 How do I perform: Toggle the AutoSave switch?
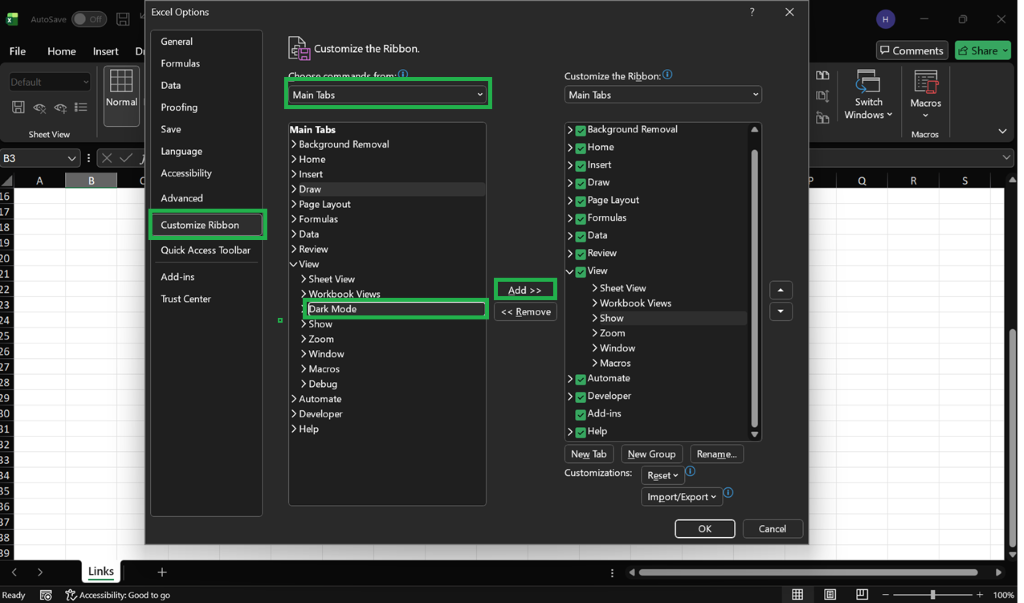89,19
